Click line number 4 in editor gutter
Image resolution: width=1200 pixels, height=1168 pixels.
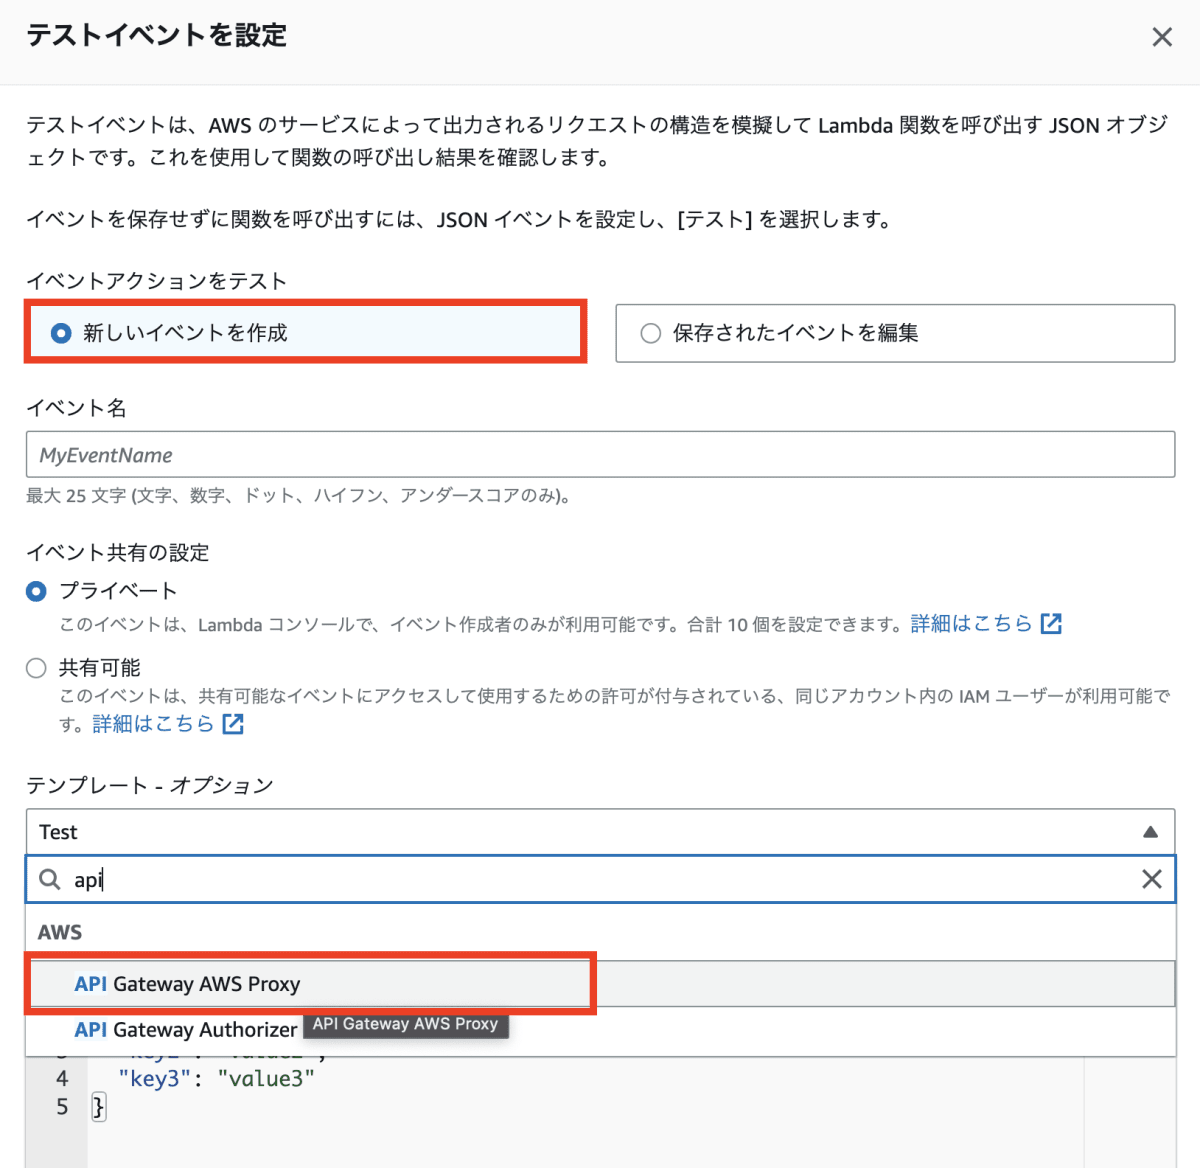click(62, 1079)
